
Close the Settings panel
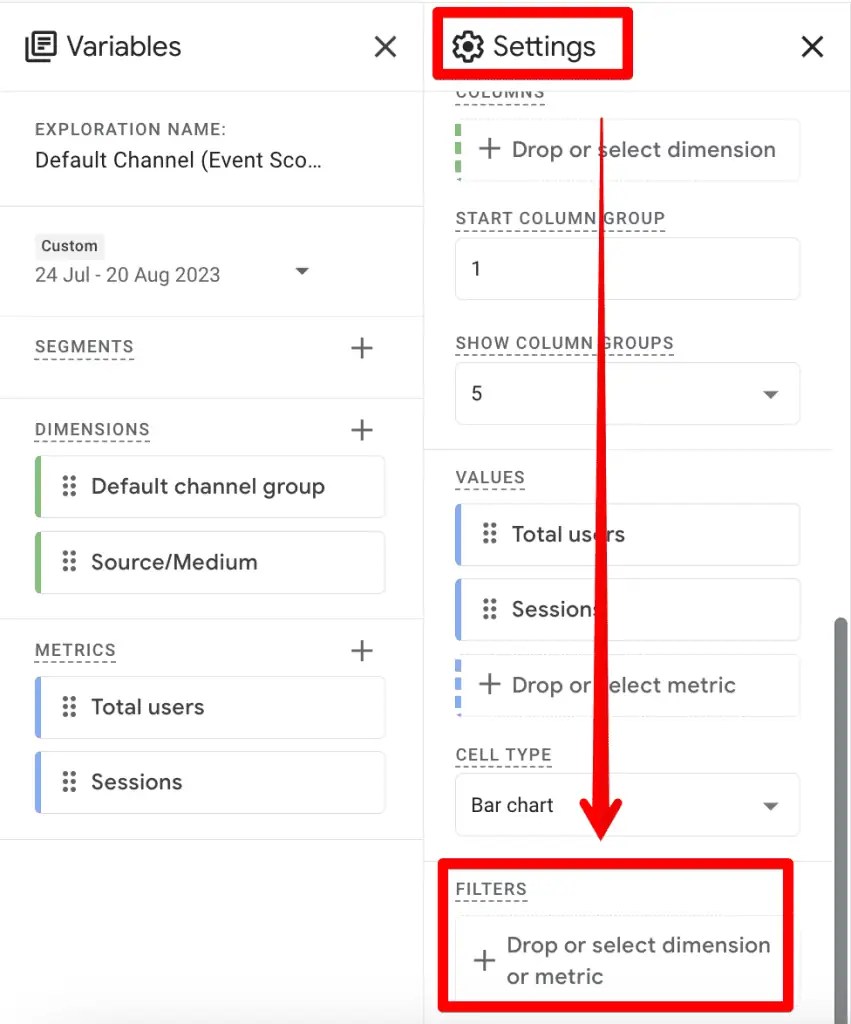pyautogui.click(x=812, y=47)
